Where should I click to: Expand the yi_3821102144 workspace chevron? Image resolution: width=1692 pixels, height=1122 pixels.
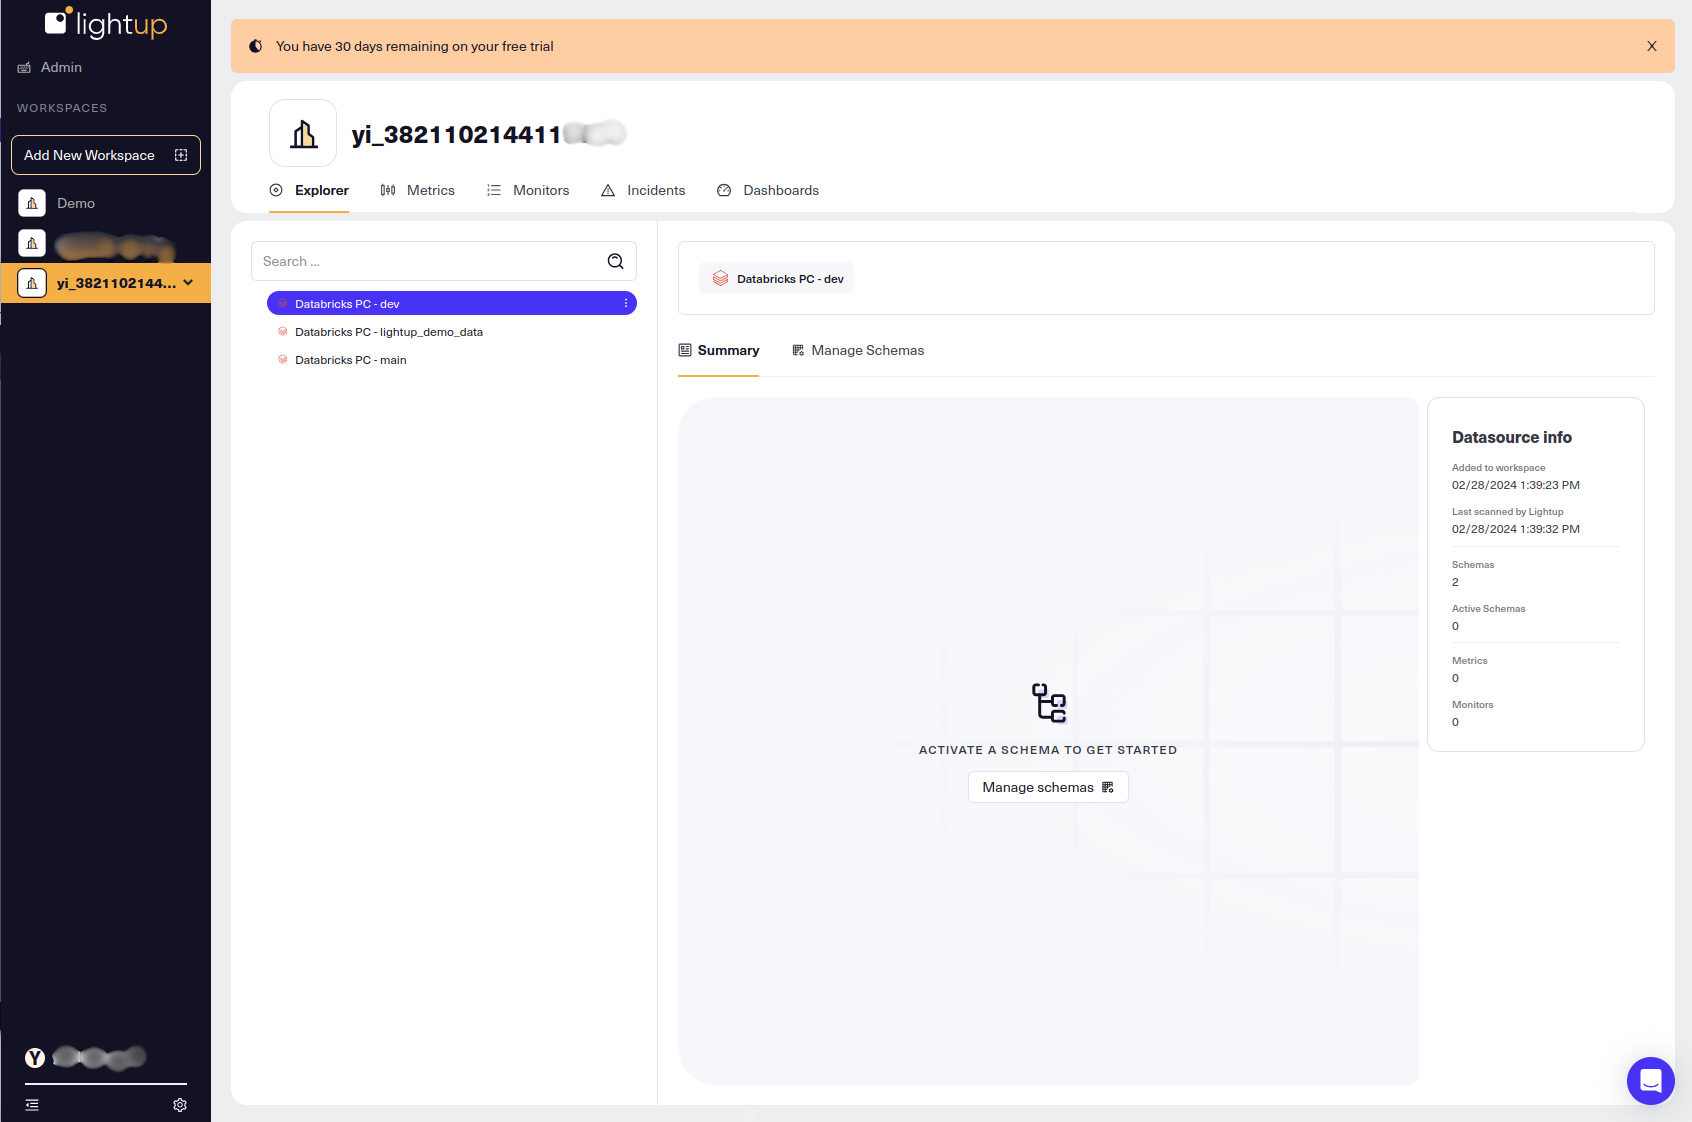pyautogui.click(x=187, y=283)
